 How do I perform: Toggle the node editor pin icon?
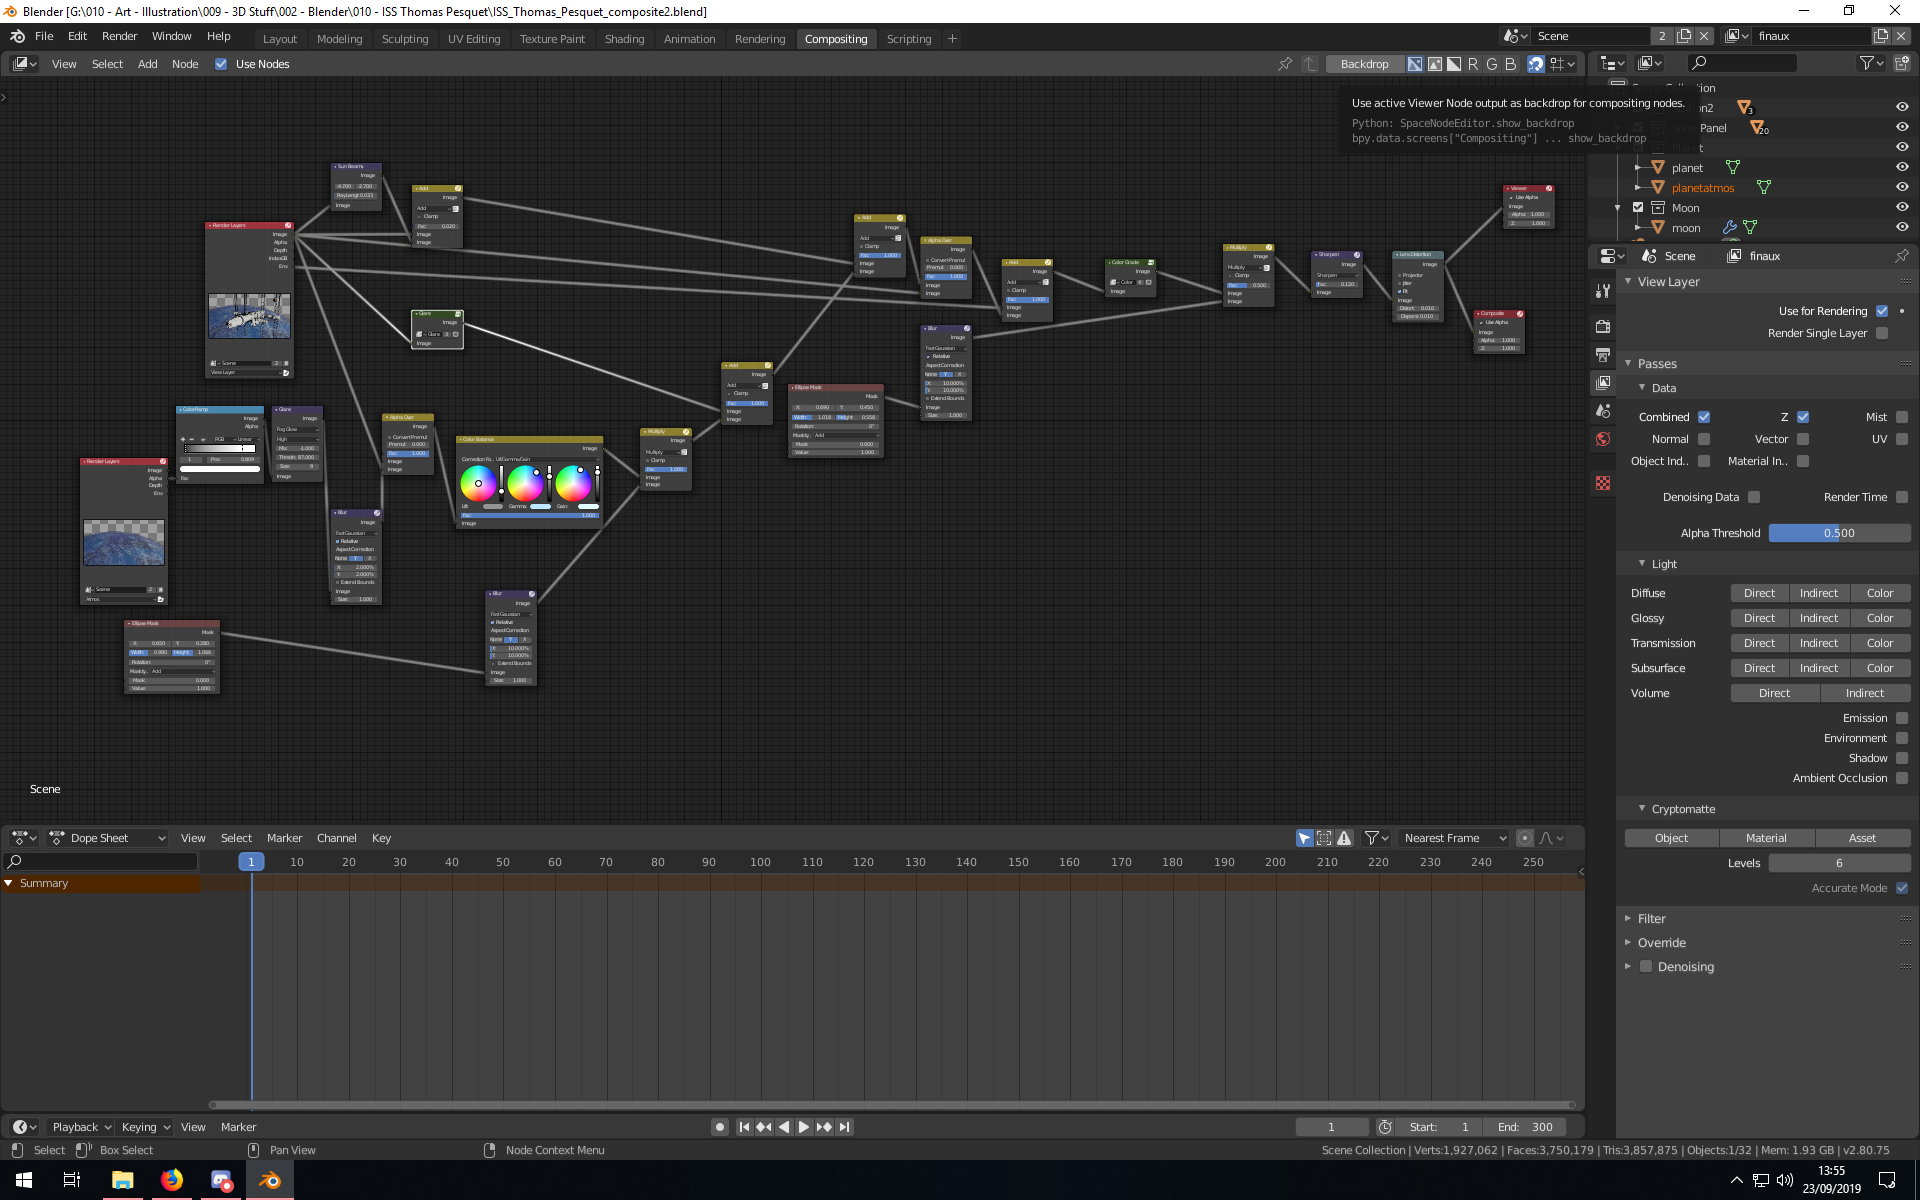pyautogui.click(x=1285, y=64)
